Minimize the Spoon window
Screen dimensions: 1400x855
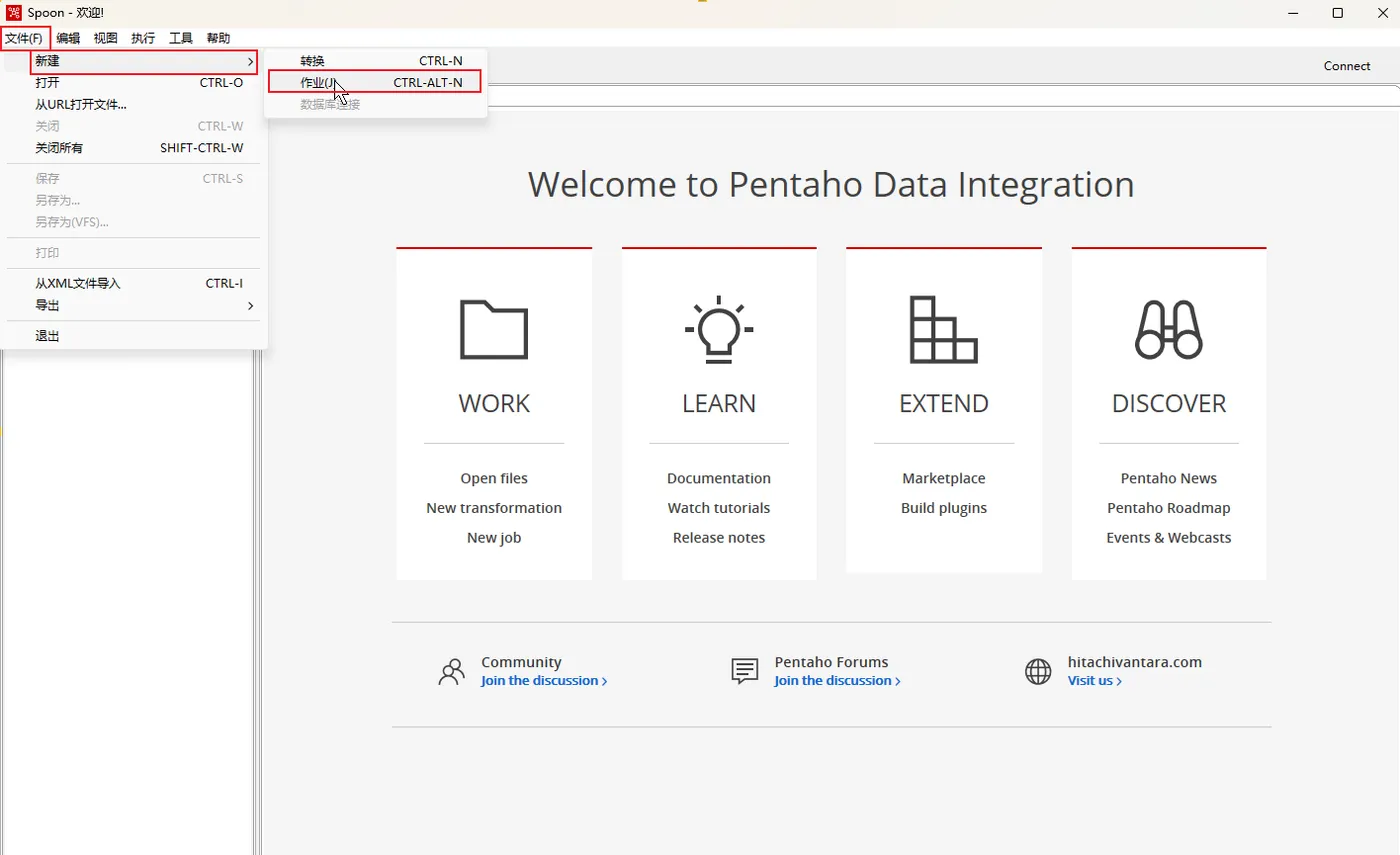[x=1294, y=13]
